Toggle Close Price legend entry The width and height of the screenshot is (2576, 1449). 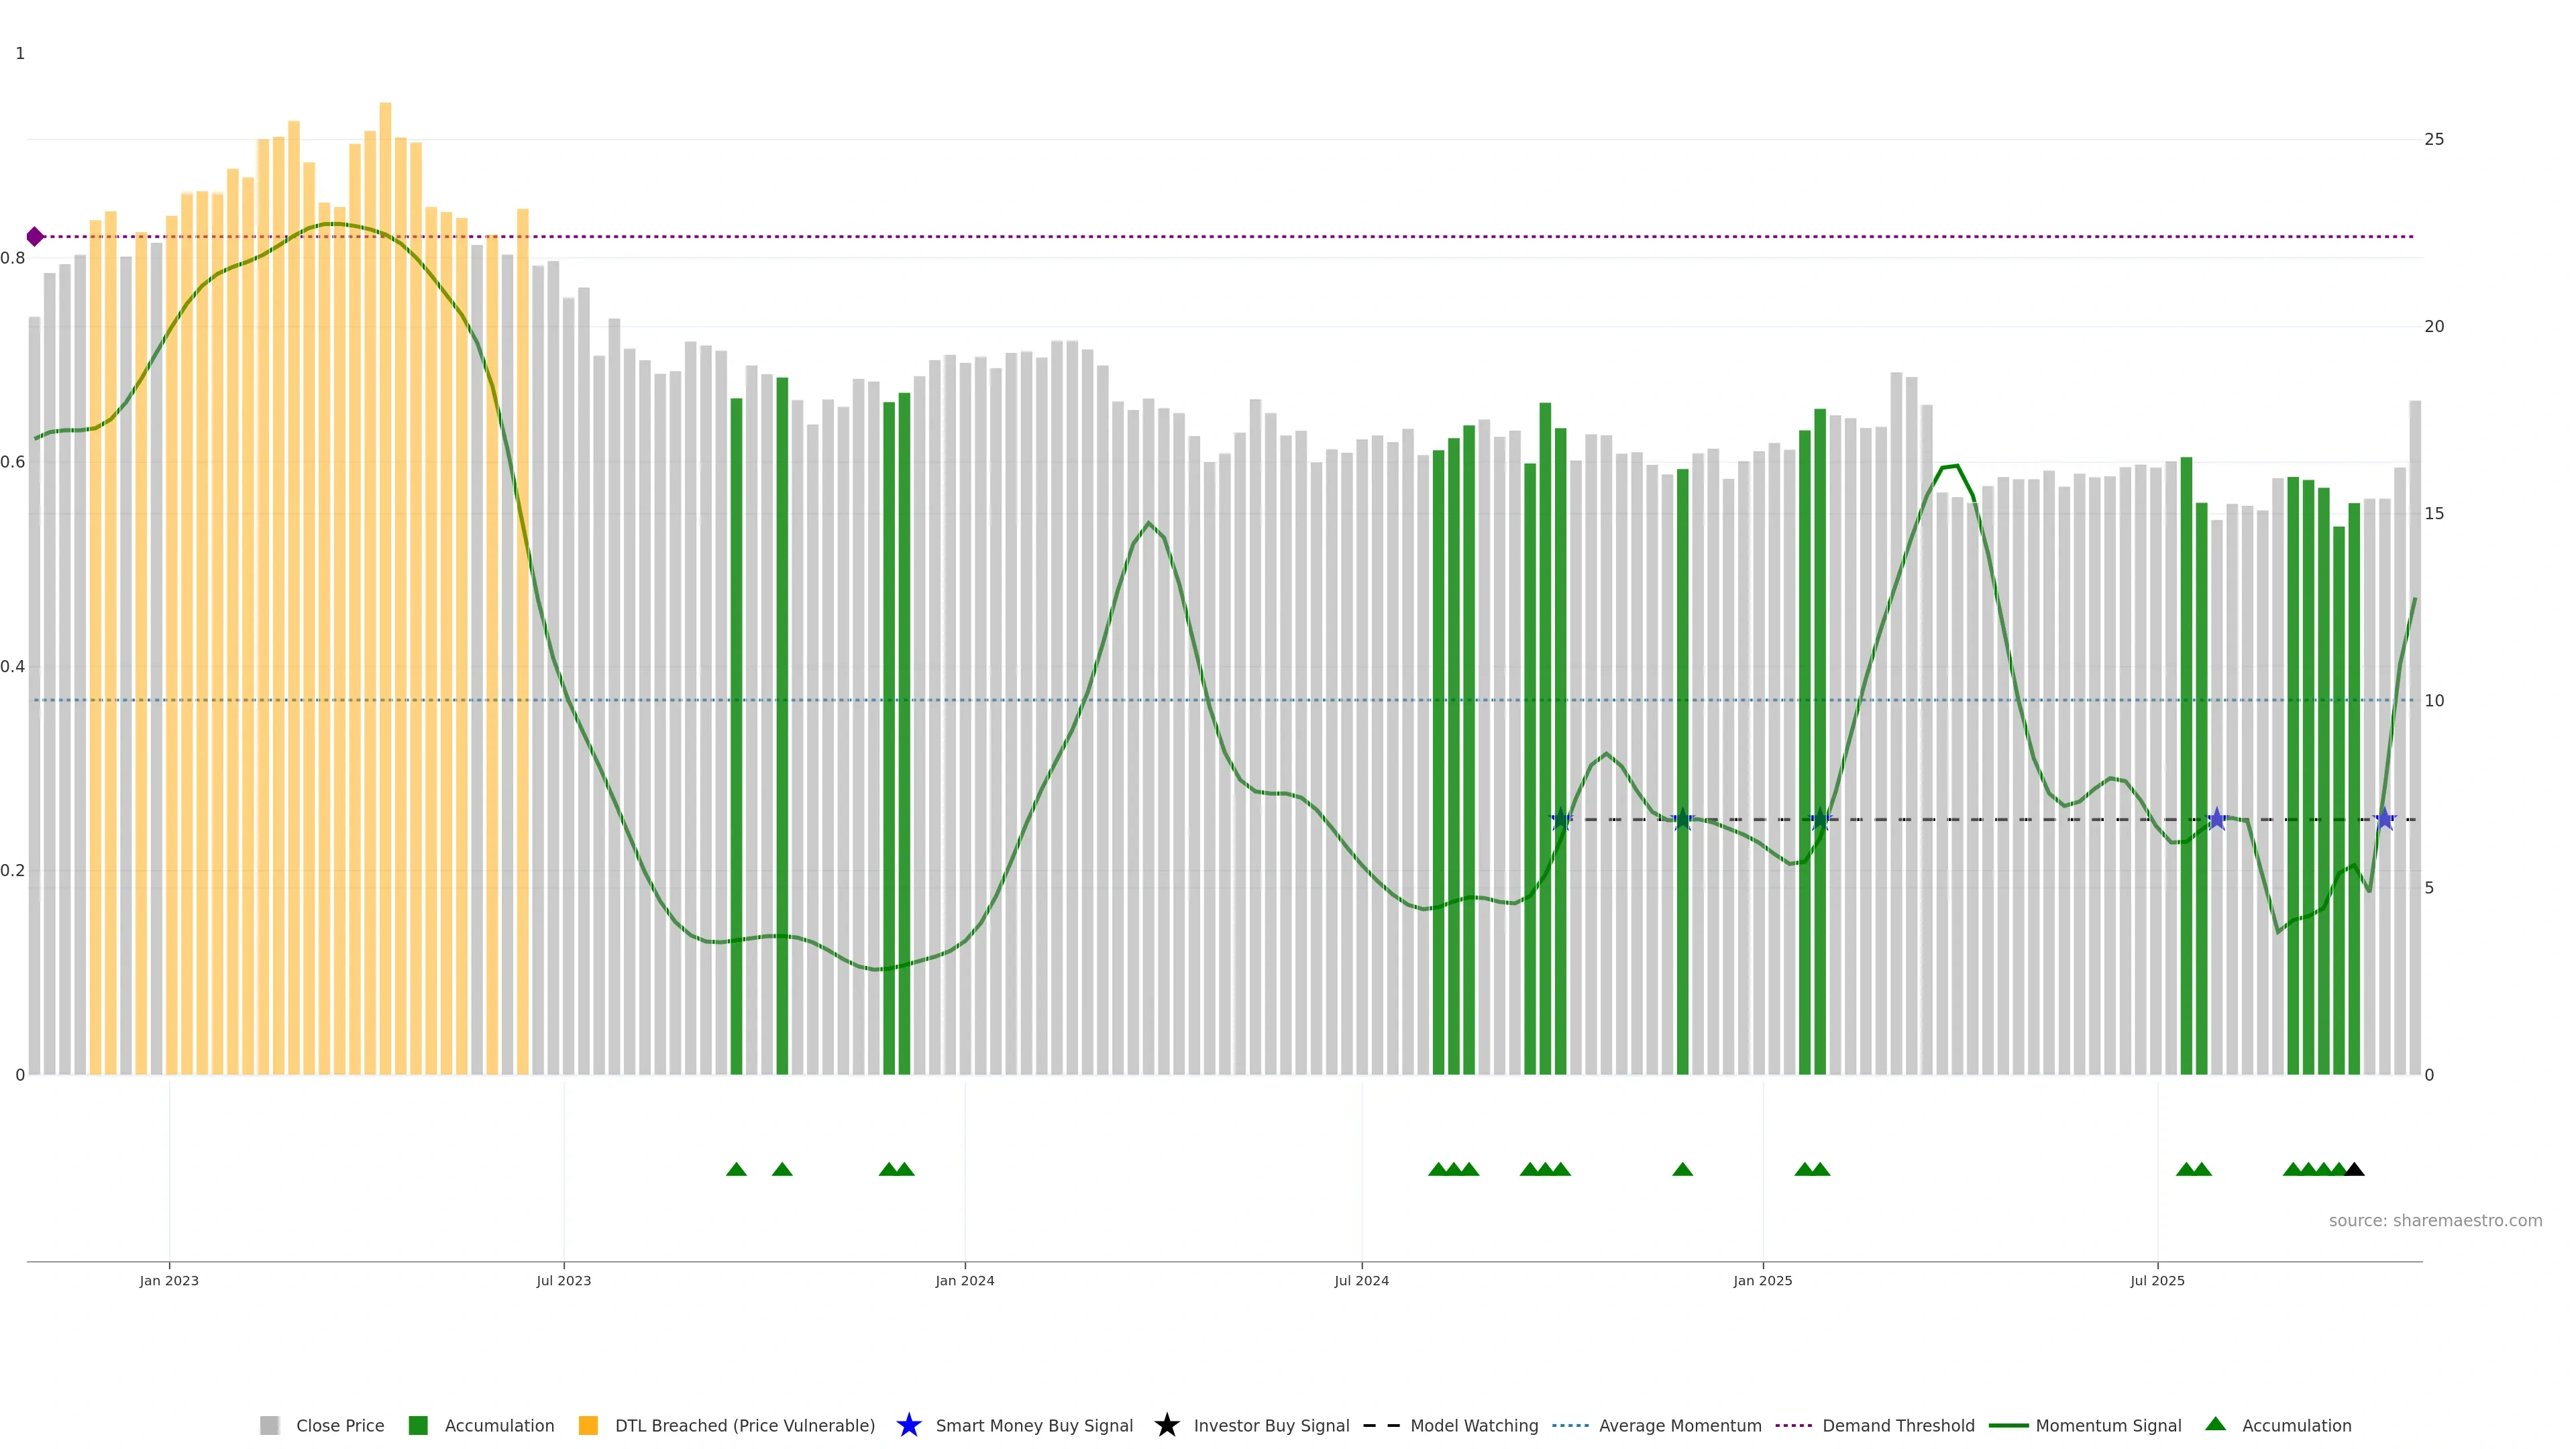point(339,1425)
